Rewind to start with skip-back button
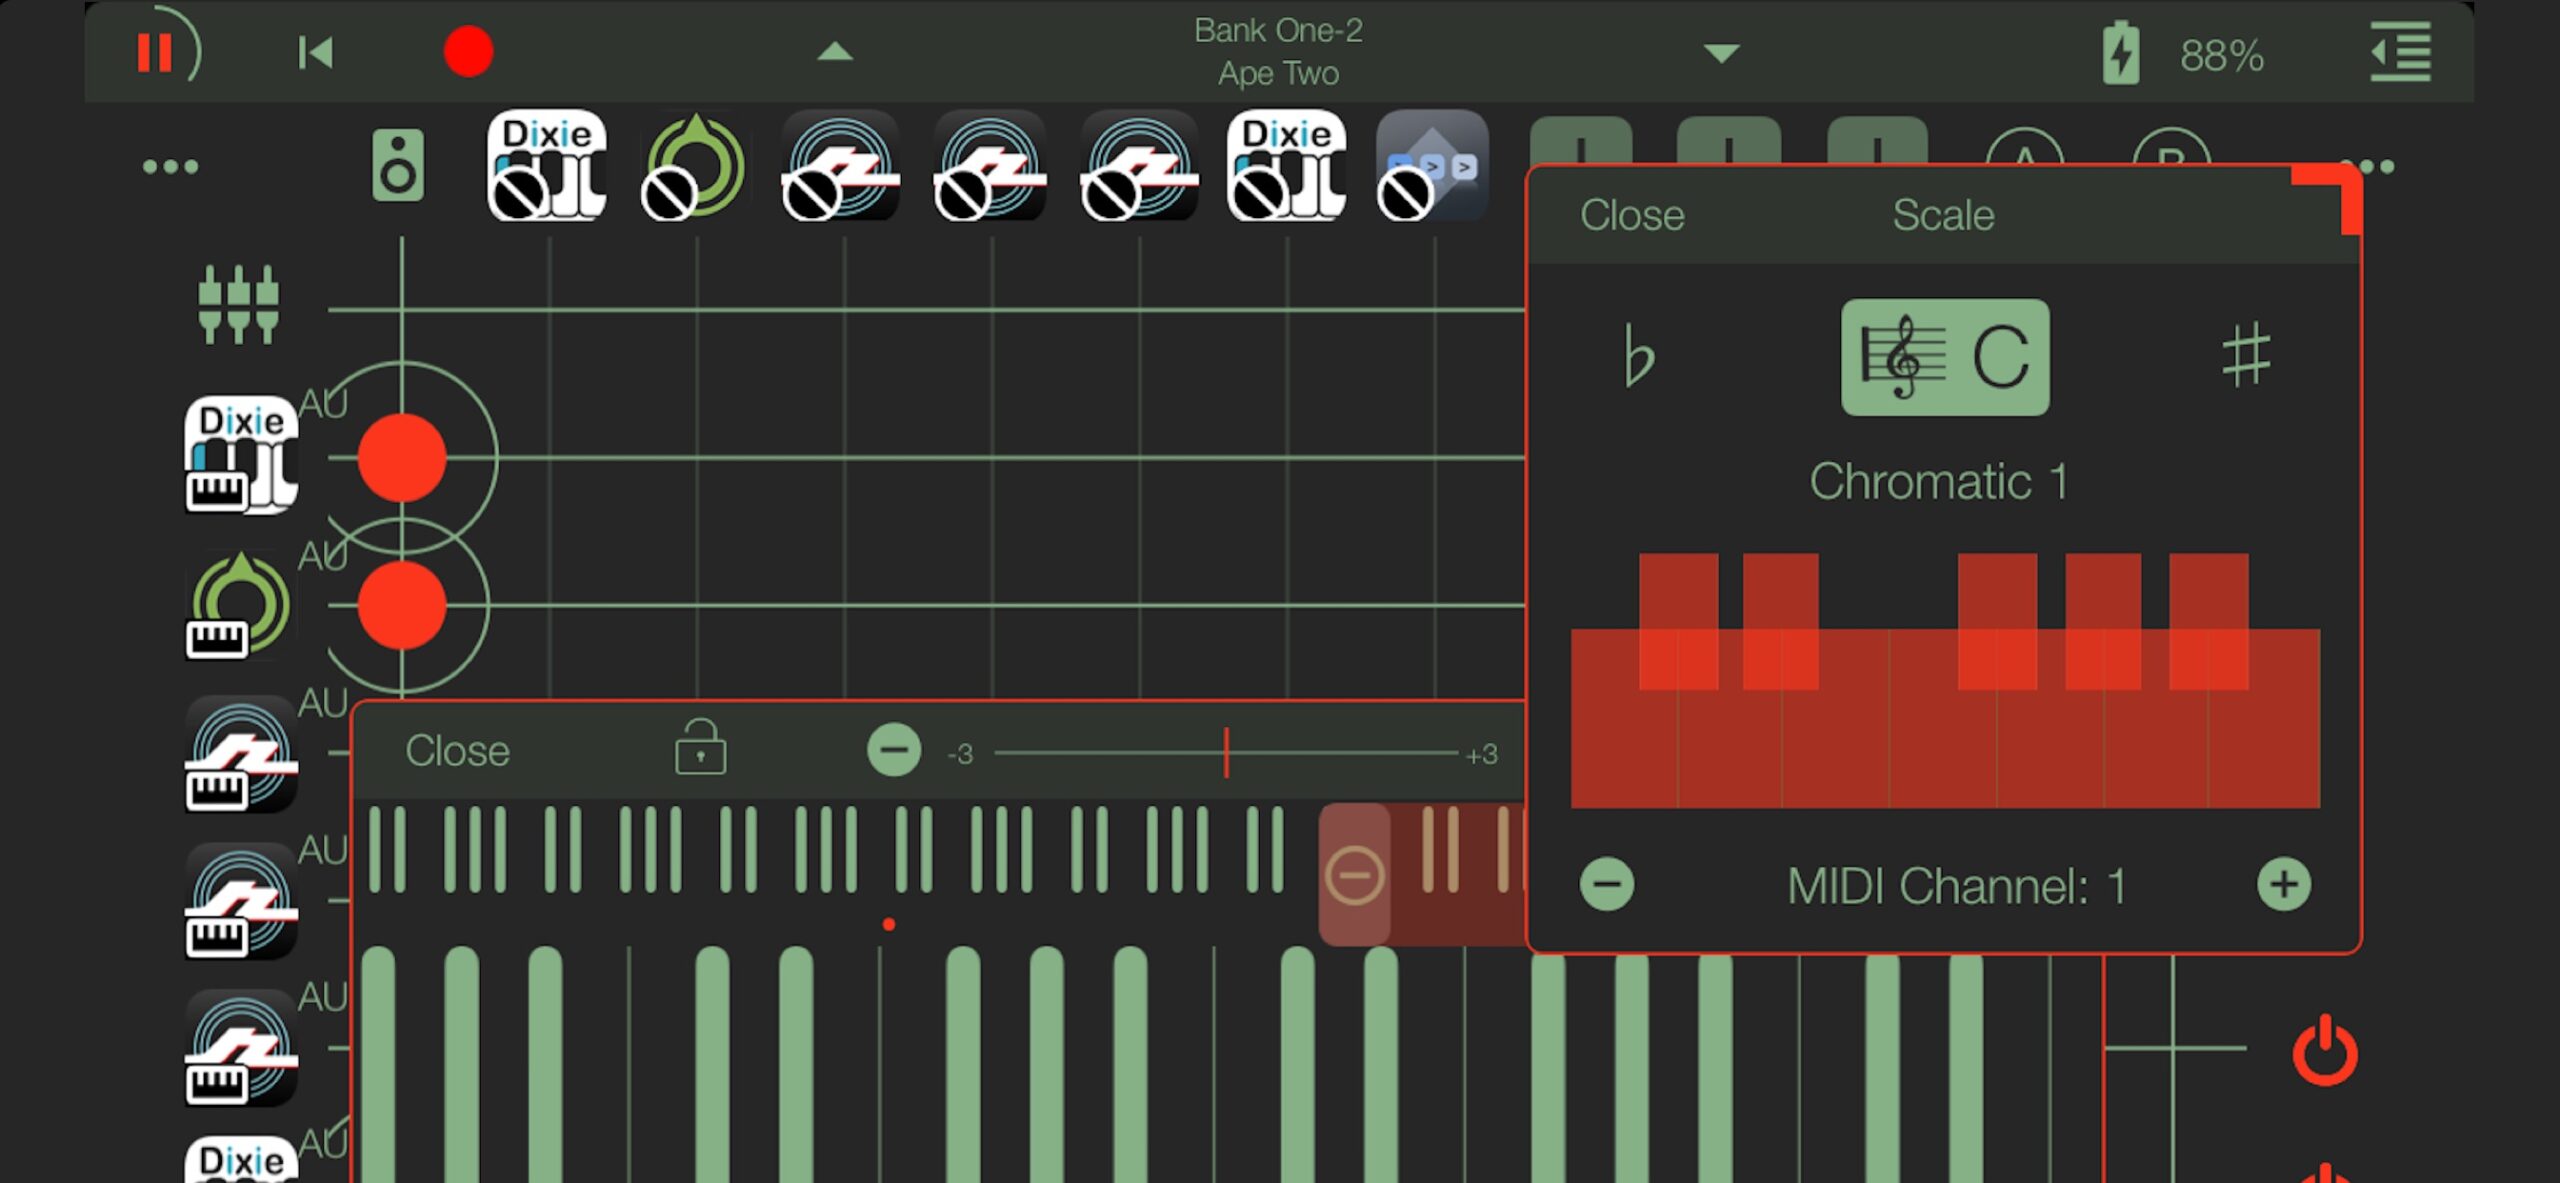Screen dimensions: 2560x1183 click(x=315, y=53)
